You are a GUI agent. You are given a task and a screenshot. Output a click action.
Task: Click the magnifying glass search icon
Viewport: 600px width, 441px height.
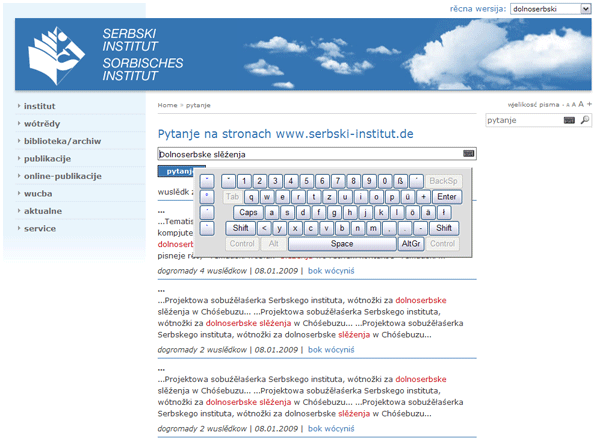pyautogui.click(x=585, y=120)
